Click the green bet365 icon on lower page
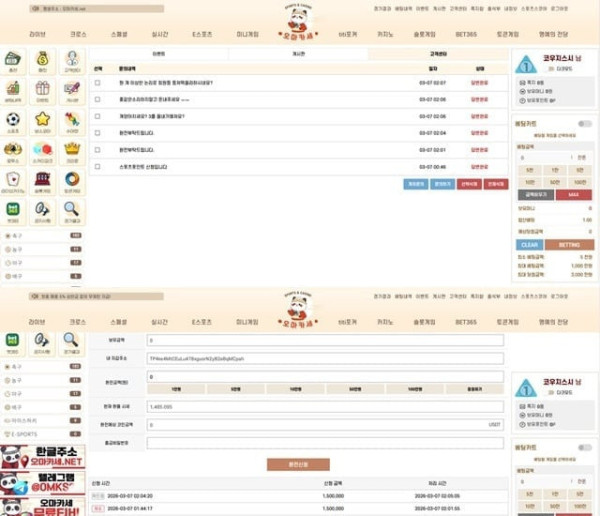Screen dimensions: 600x516 [13, 343]
